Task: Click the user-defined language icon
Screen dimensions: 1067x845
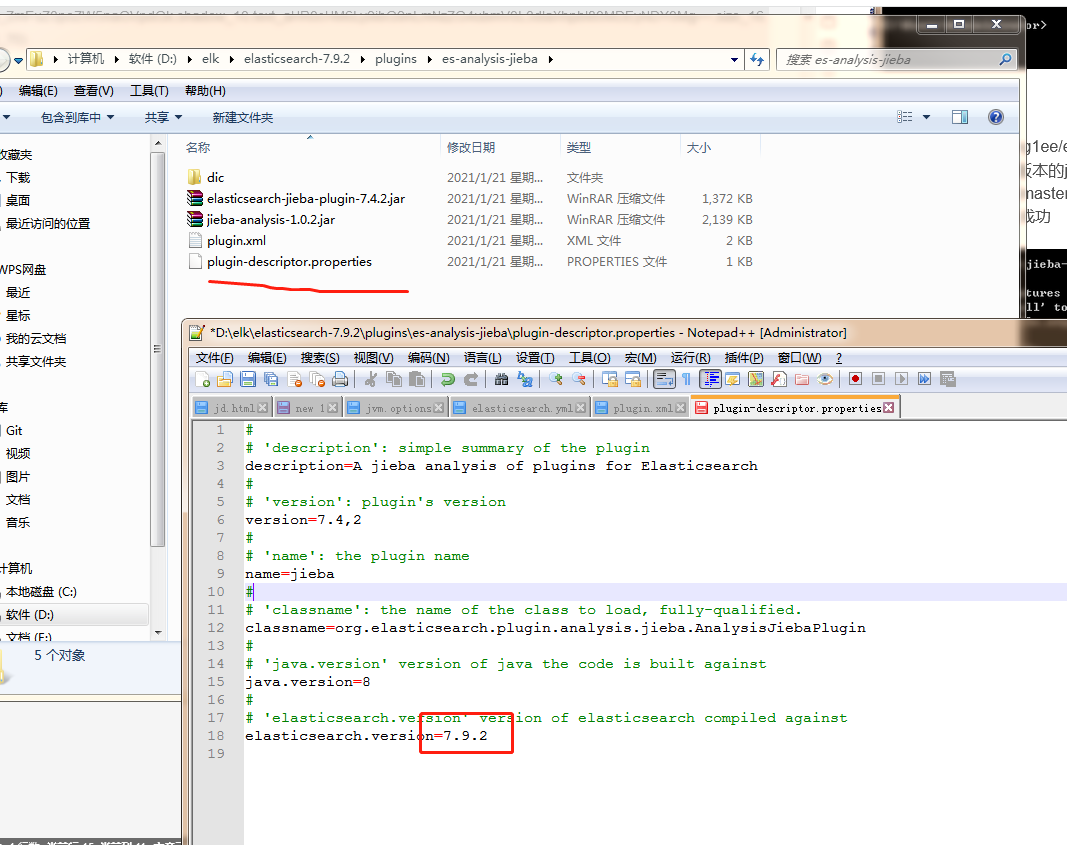Action: pyautogui.click(x=733, y=380)
